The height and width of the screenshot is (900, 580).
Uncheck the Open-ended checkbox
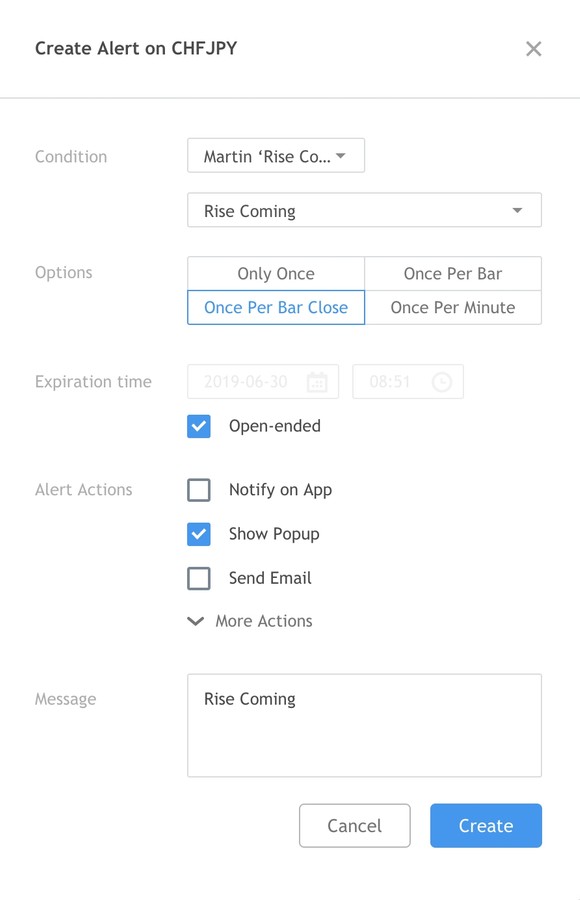(x=199, y=426)
